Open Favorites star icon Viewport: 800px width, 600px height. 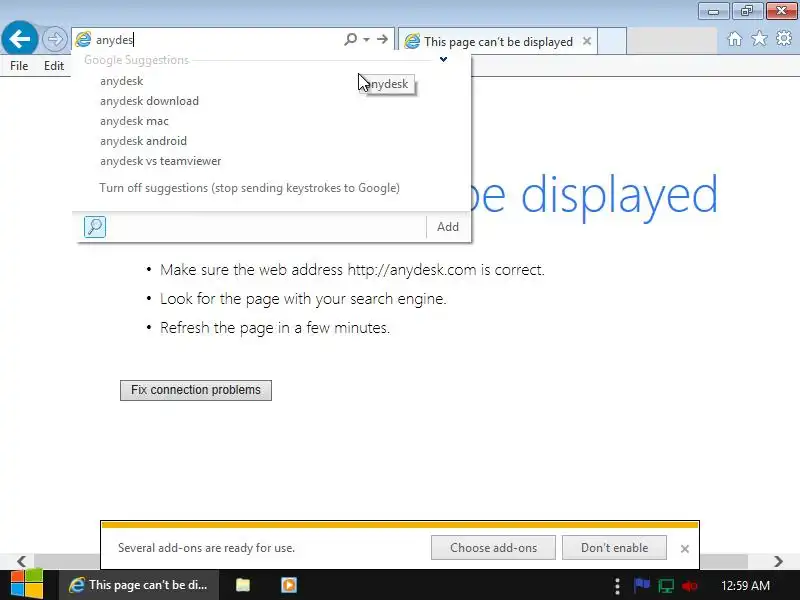[x=759, y=38]
